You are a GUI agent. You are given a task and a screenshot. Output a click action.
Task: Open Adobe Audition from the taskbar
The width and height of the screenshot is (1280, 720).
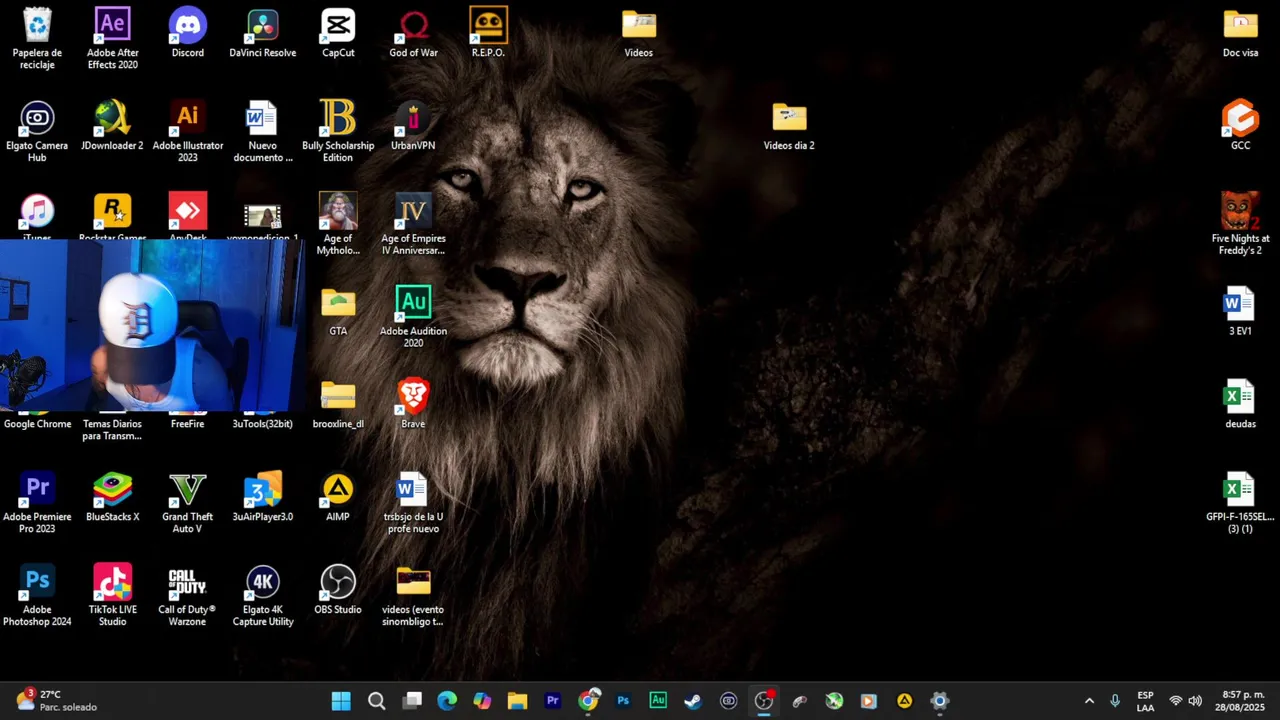click(x=658, y=701)
